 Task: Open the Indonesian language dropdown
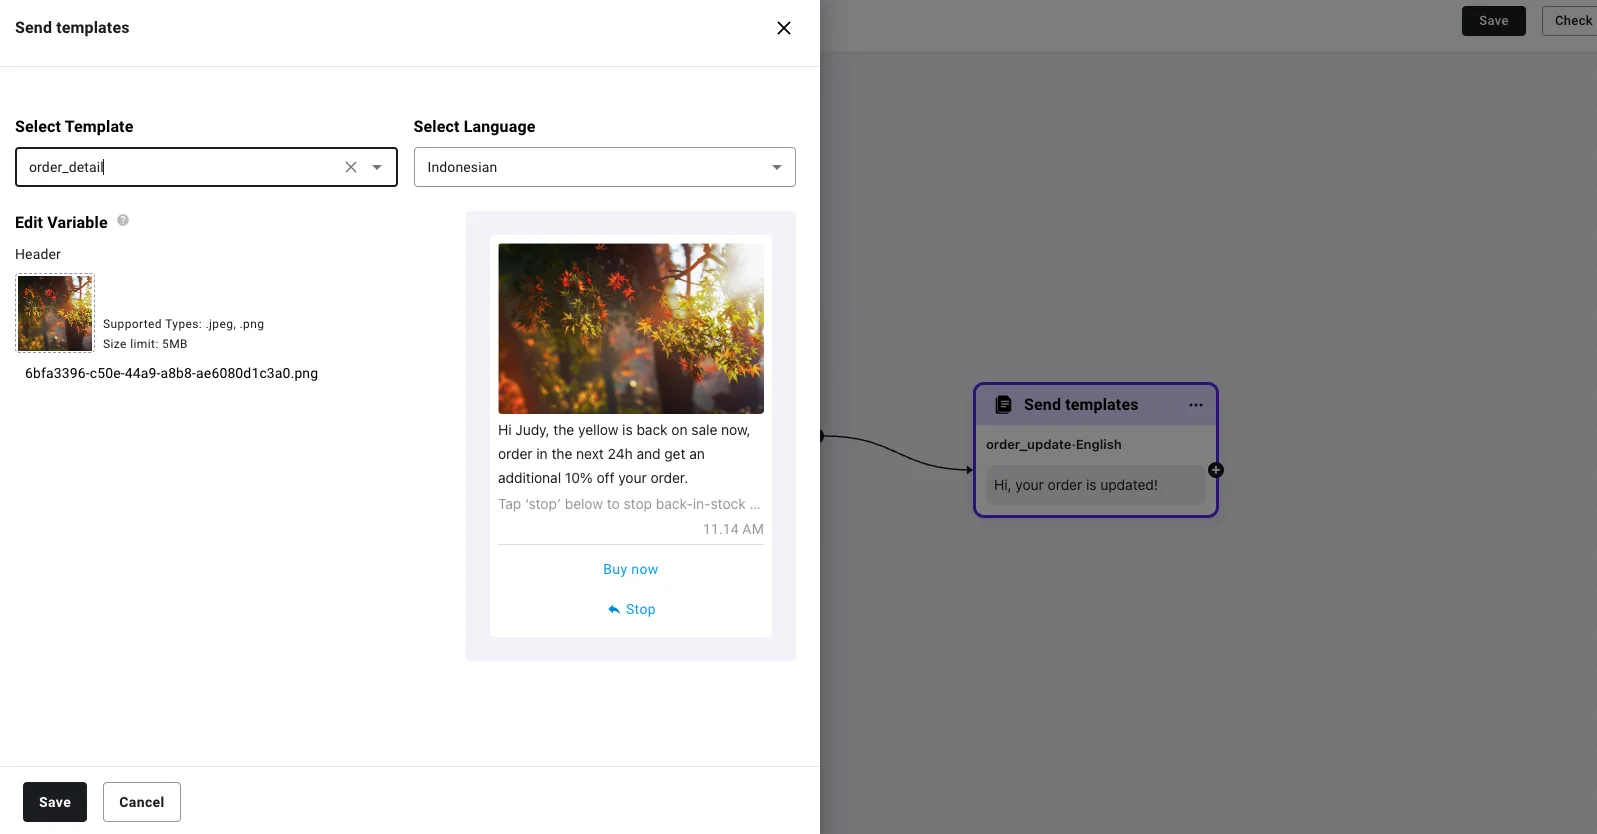point(605,167)
